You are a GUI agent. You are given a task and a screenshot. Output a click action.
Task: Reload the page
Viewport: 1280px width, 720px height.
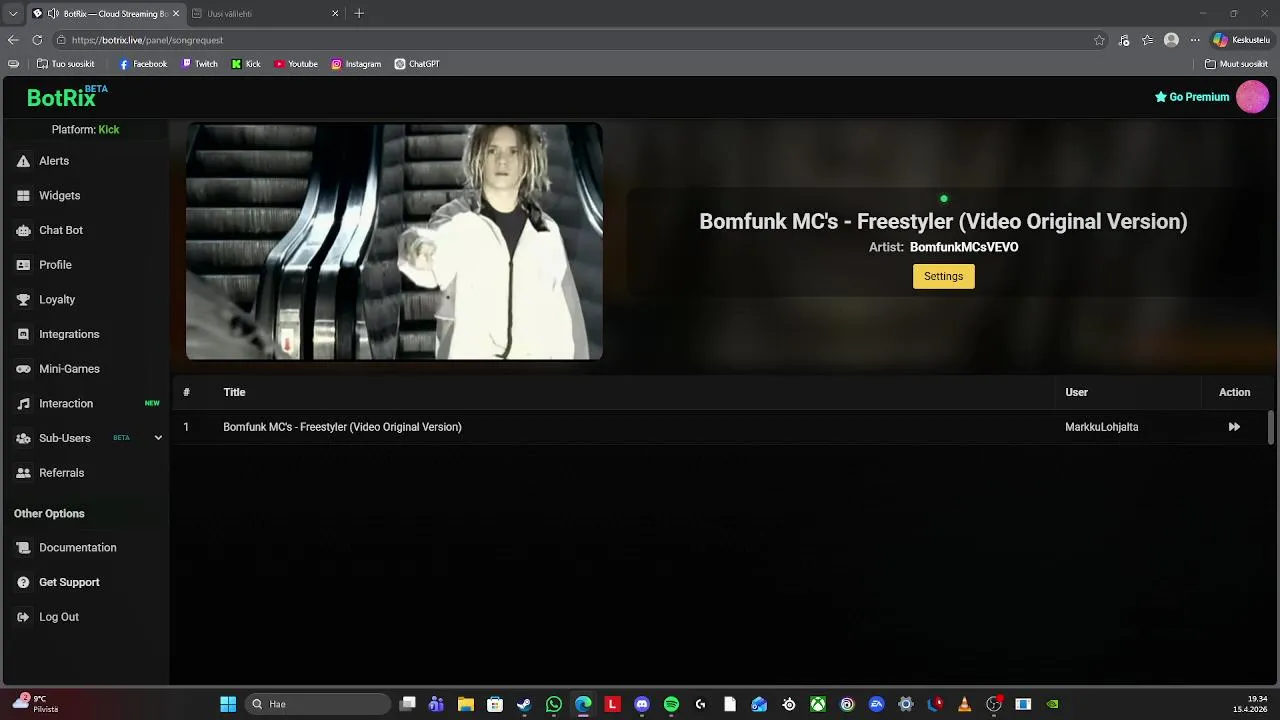point(37,40)
